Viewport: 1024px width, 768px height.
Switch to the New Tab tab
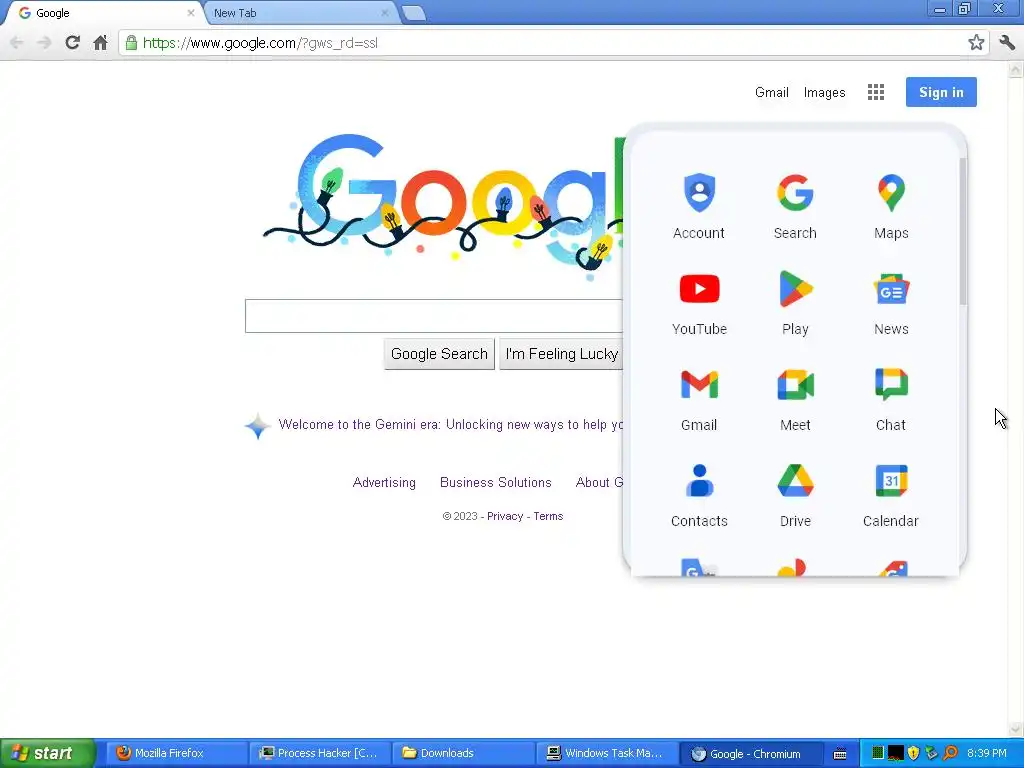click(x=298, y=13)
